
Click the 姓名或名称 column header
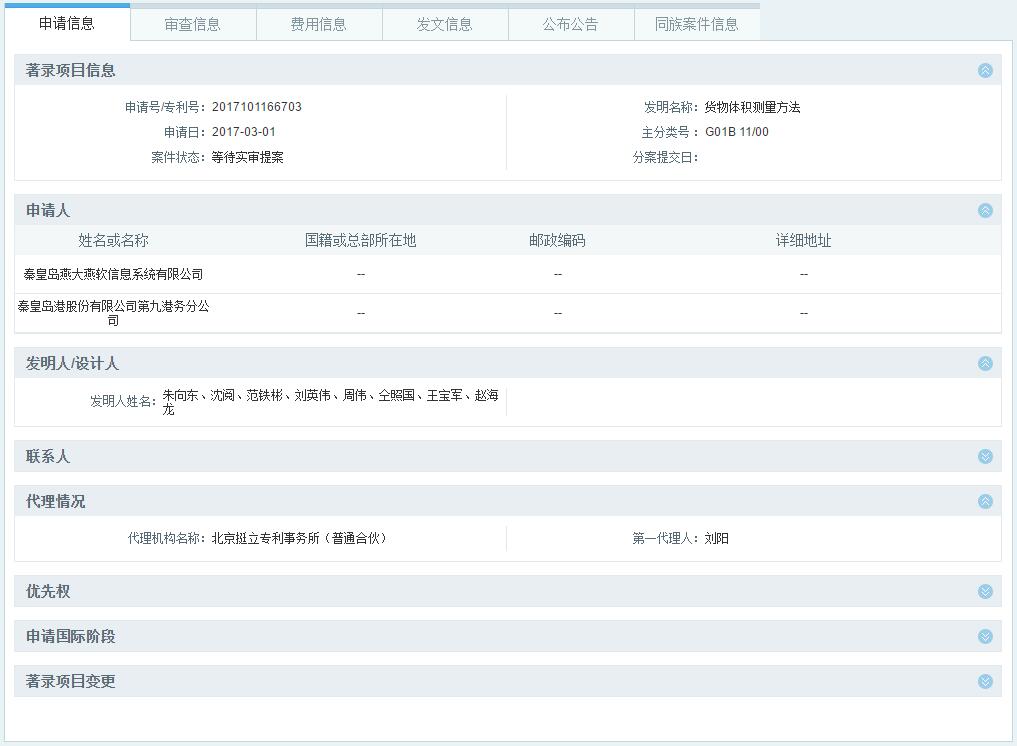(x=113, y=240)
